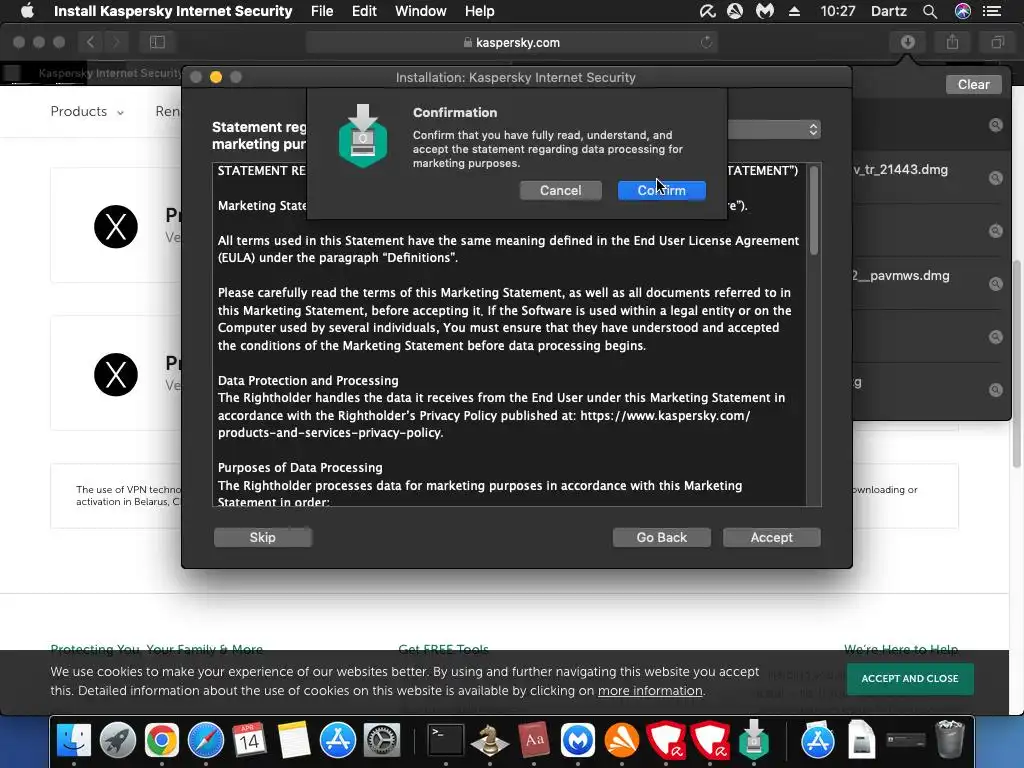Click the "We're Here to Help" link

(x=901, y=649)
